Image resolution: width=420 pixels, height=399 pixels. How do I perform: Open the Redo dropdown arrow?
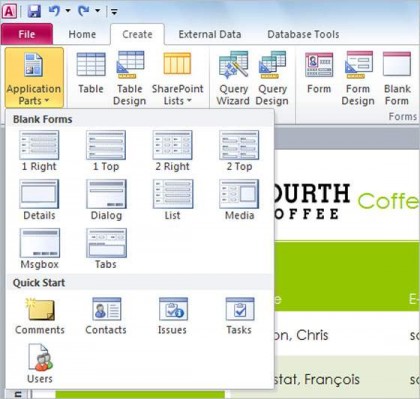coord(97,11)
